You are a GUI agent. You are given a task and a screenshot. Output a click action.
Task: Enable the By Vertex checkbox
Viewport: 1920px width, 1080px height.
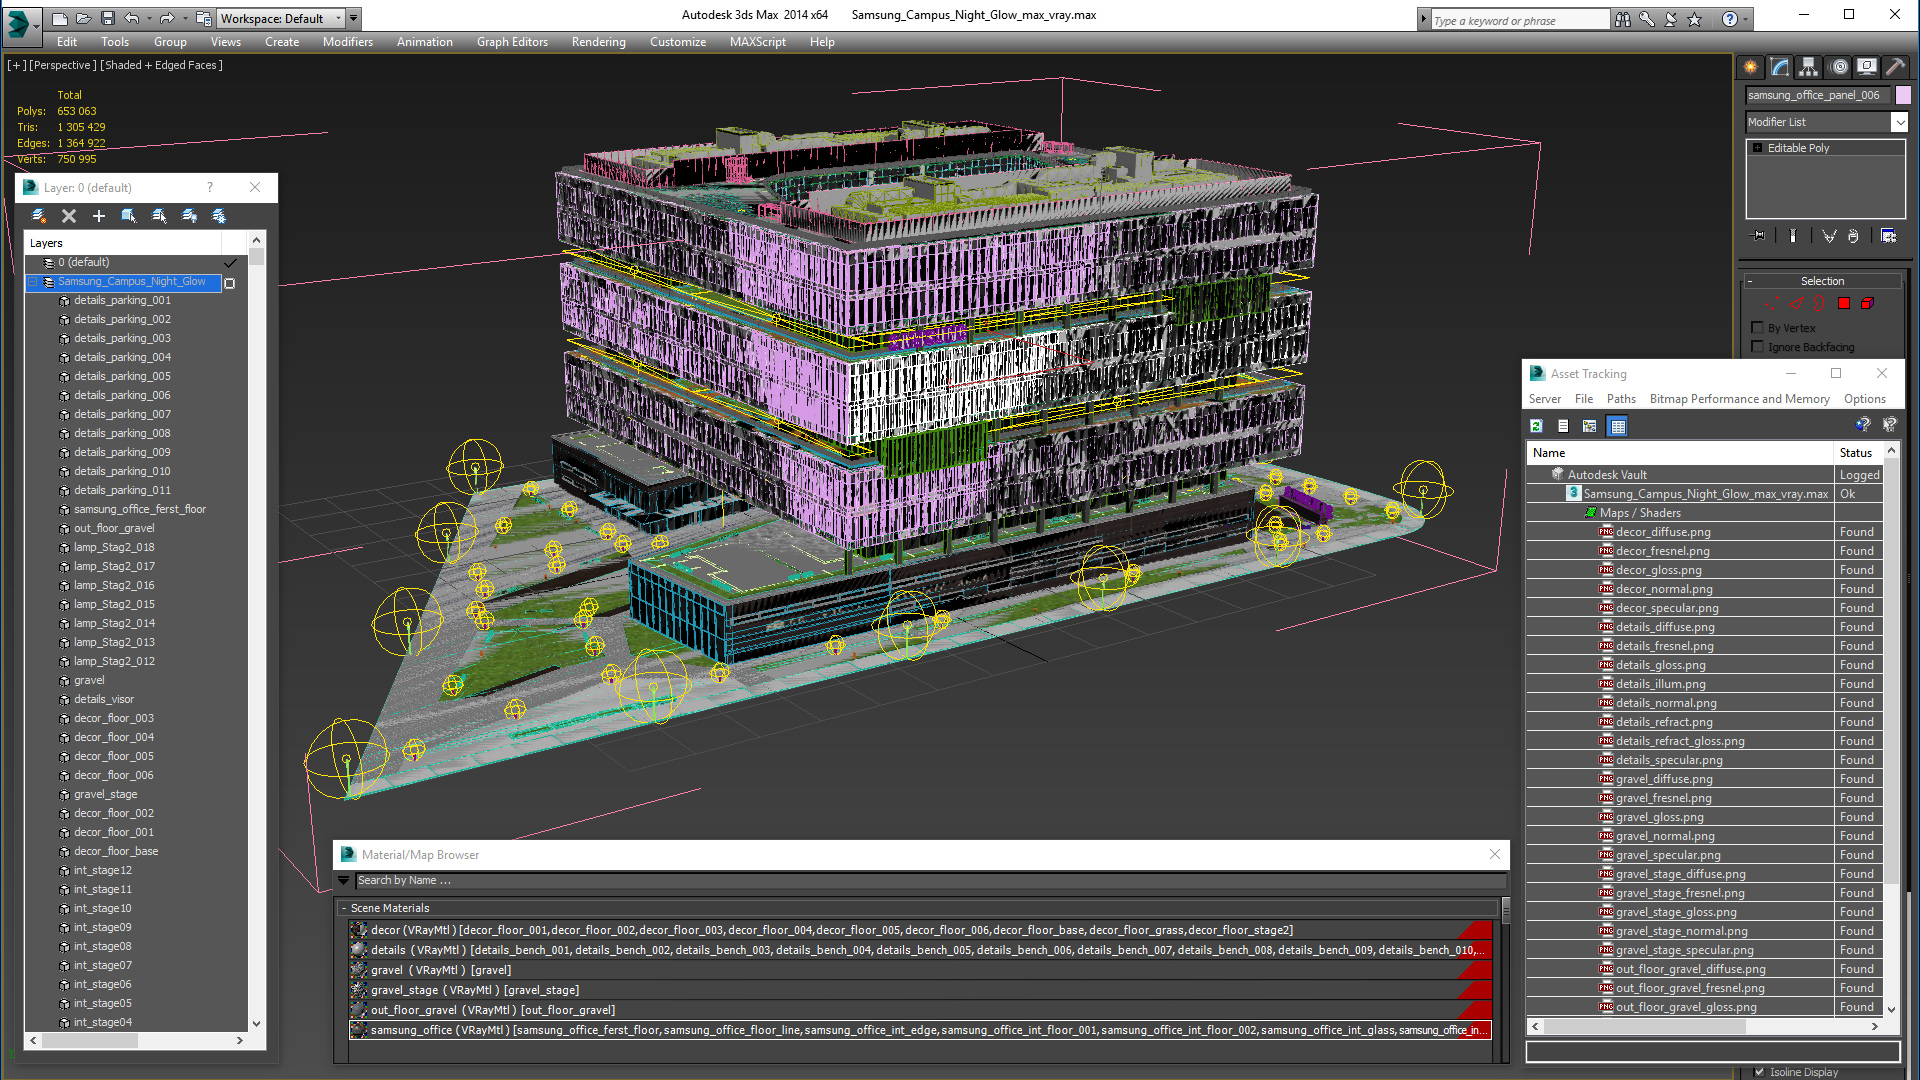click(x=1758, y=328)
